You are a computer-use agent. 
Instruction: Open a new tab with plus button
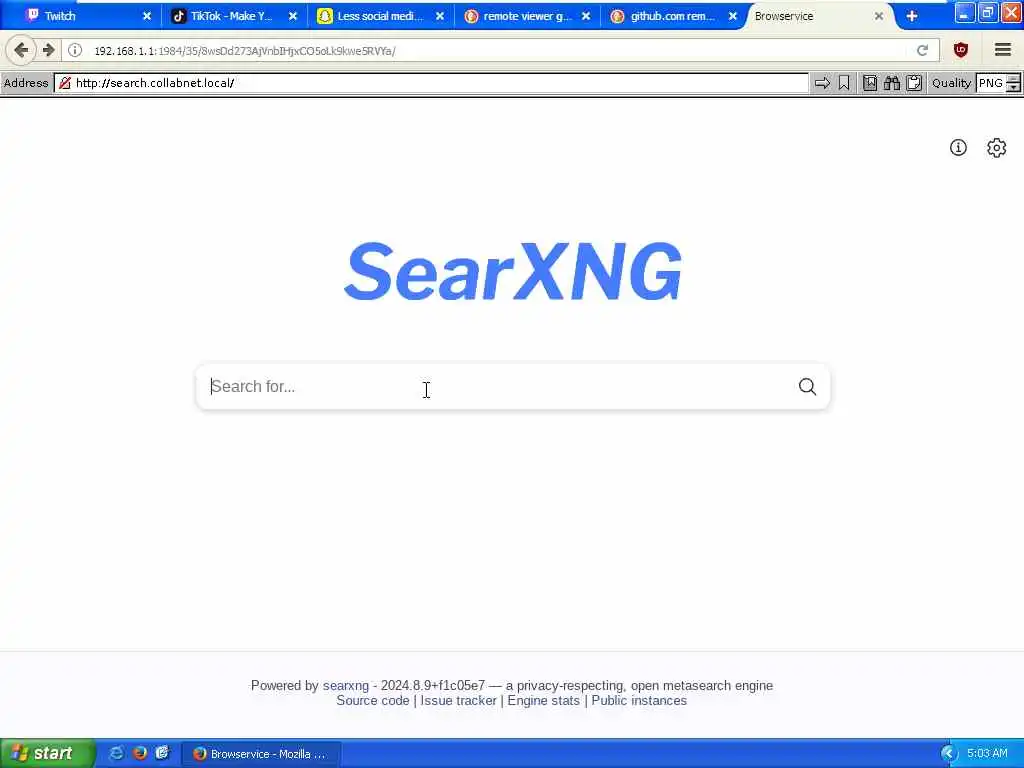[x=912, y=16]
